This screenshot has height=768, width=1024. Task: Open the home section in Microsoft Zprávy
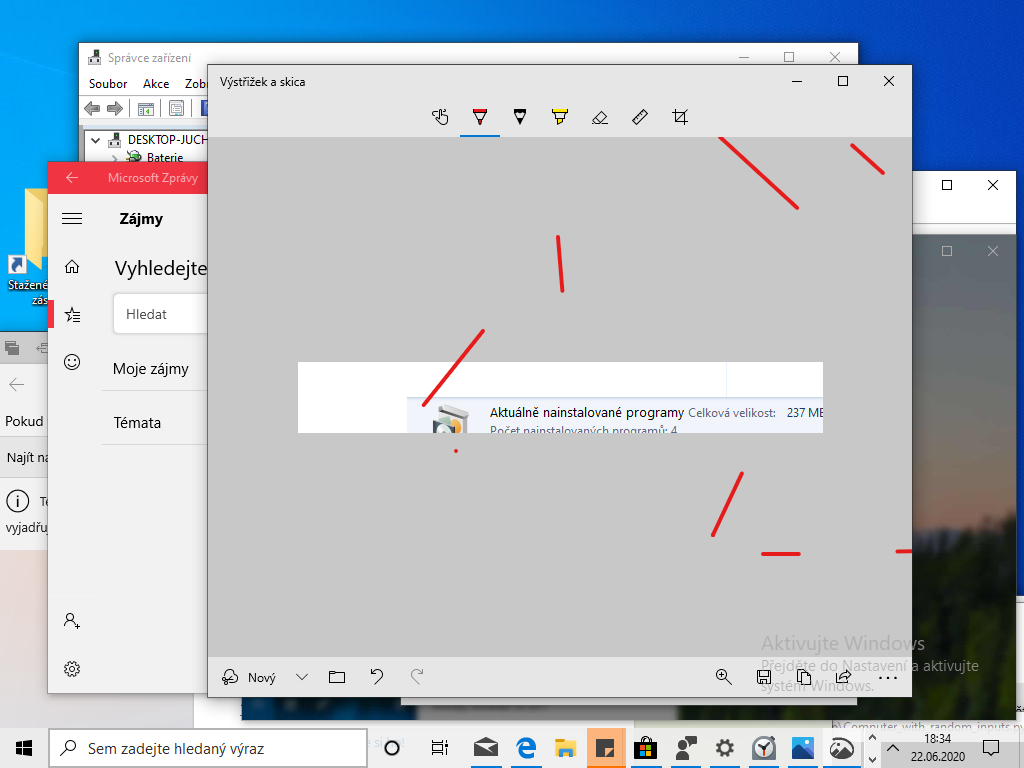pos(72,266)
